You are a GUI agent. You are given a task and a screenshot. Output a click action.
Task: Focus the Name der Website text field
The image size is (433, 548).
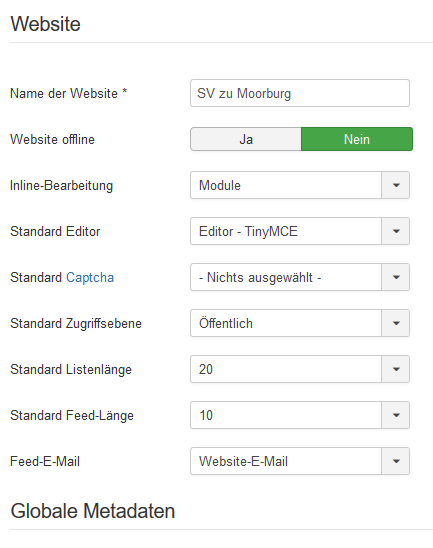[300, 93]
